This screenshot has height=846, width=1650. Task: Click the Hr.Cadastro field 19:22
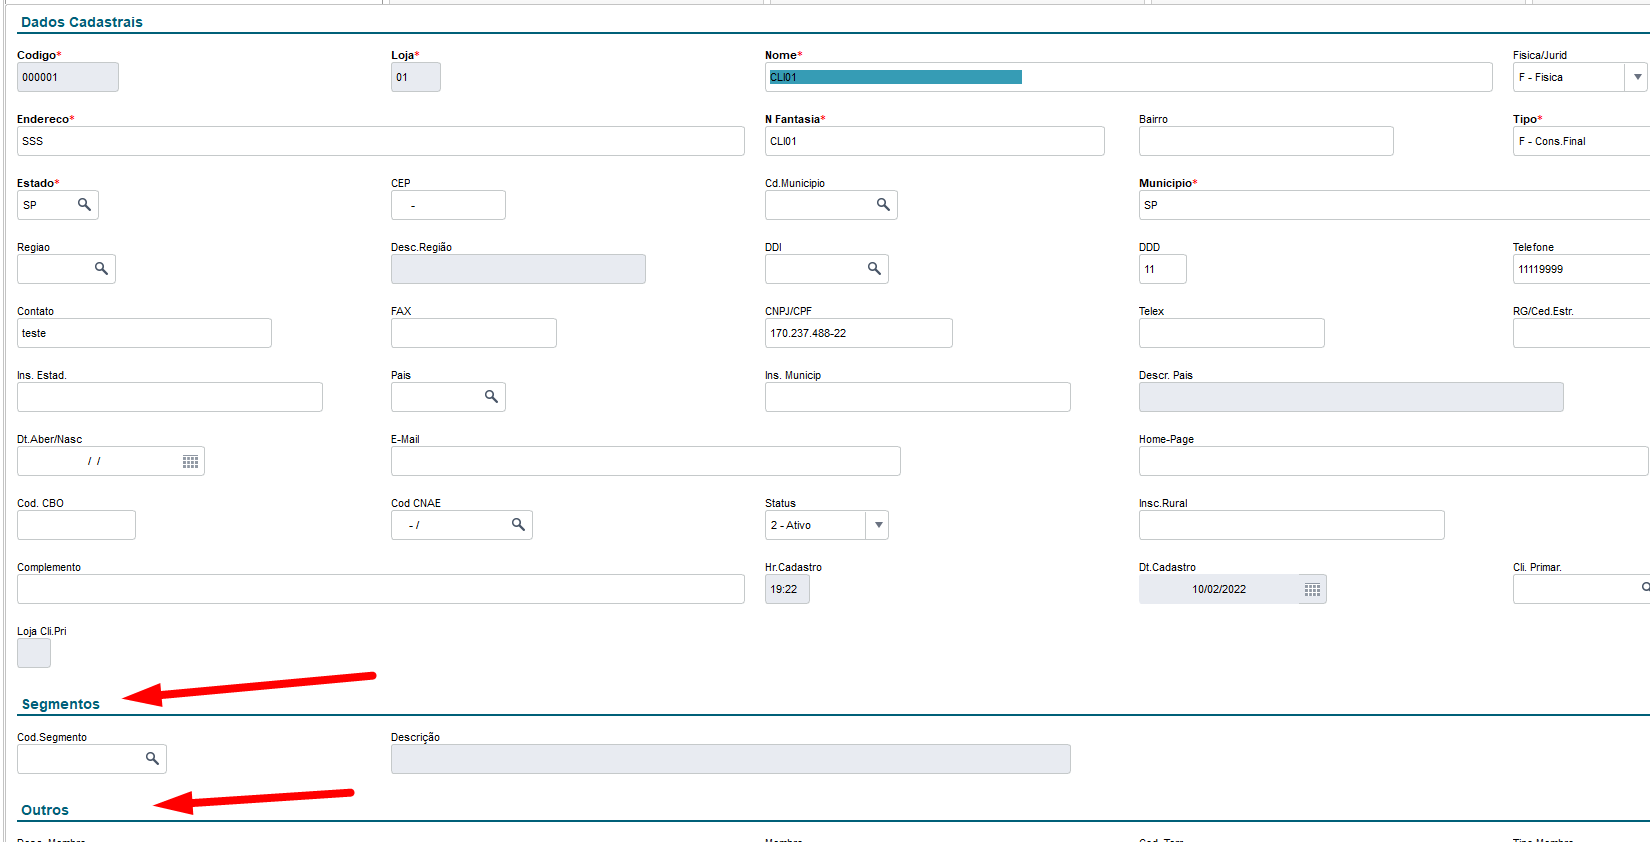(x=787, y=589)
